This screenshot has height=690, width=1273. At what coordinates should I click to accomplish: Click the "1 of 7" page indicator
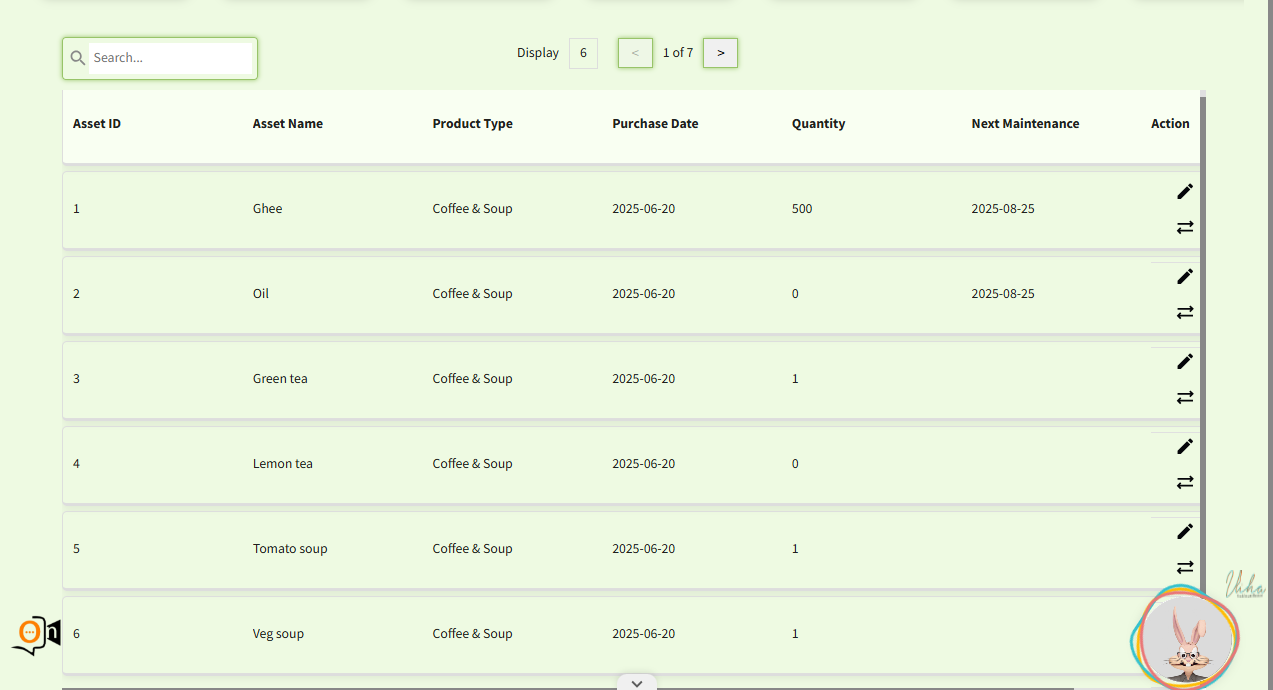point(678,53)
